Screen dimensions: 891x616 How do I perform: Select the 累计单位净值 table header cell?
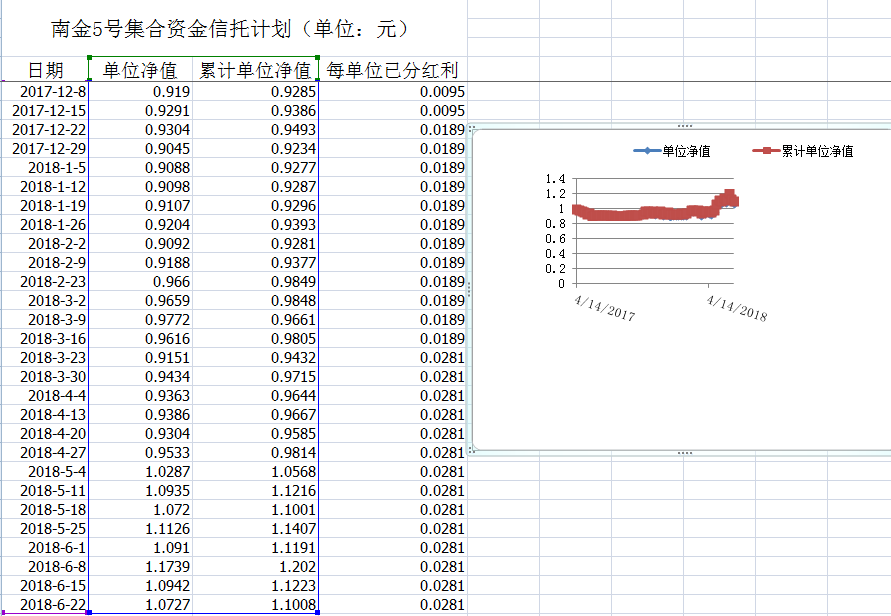click(255, 70)
